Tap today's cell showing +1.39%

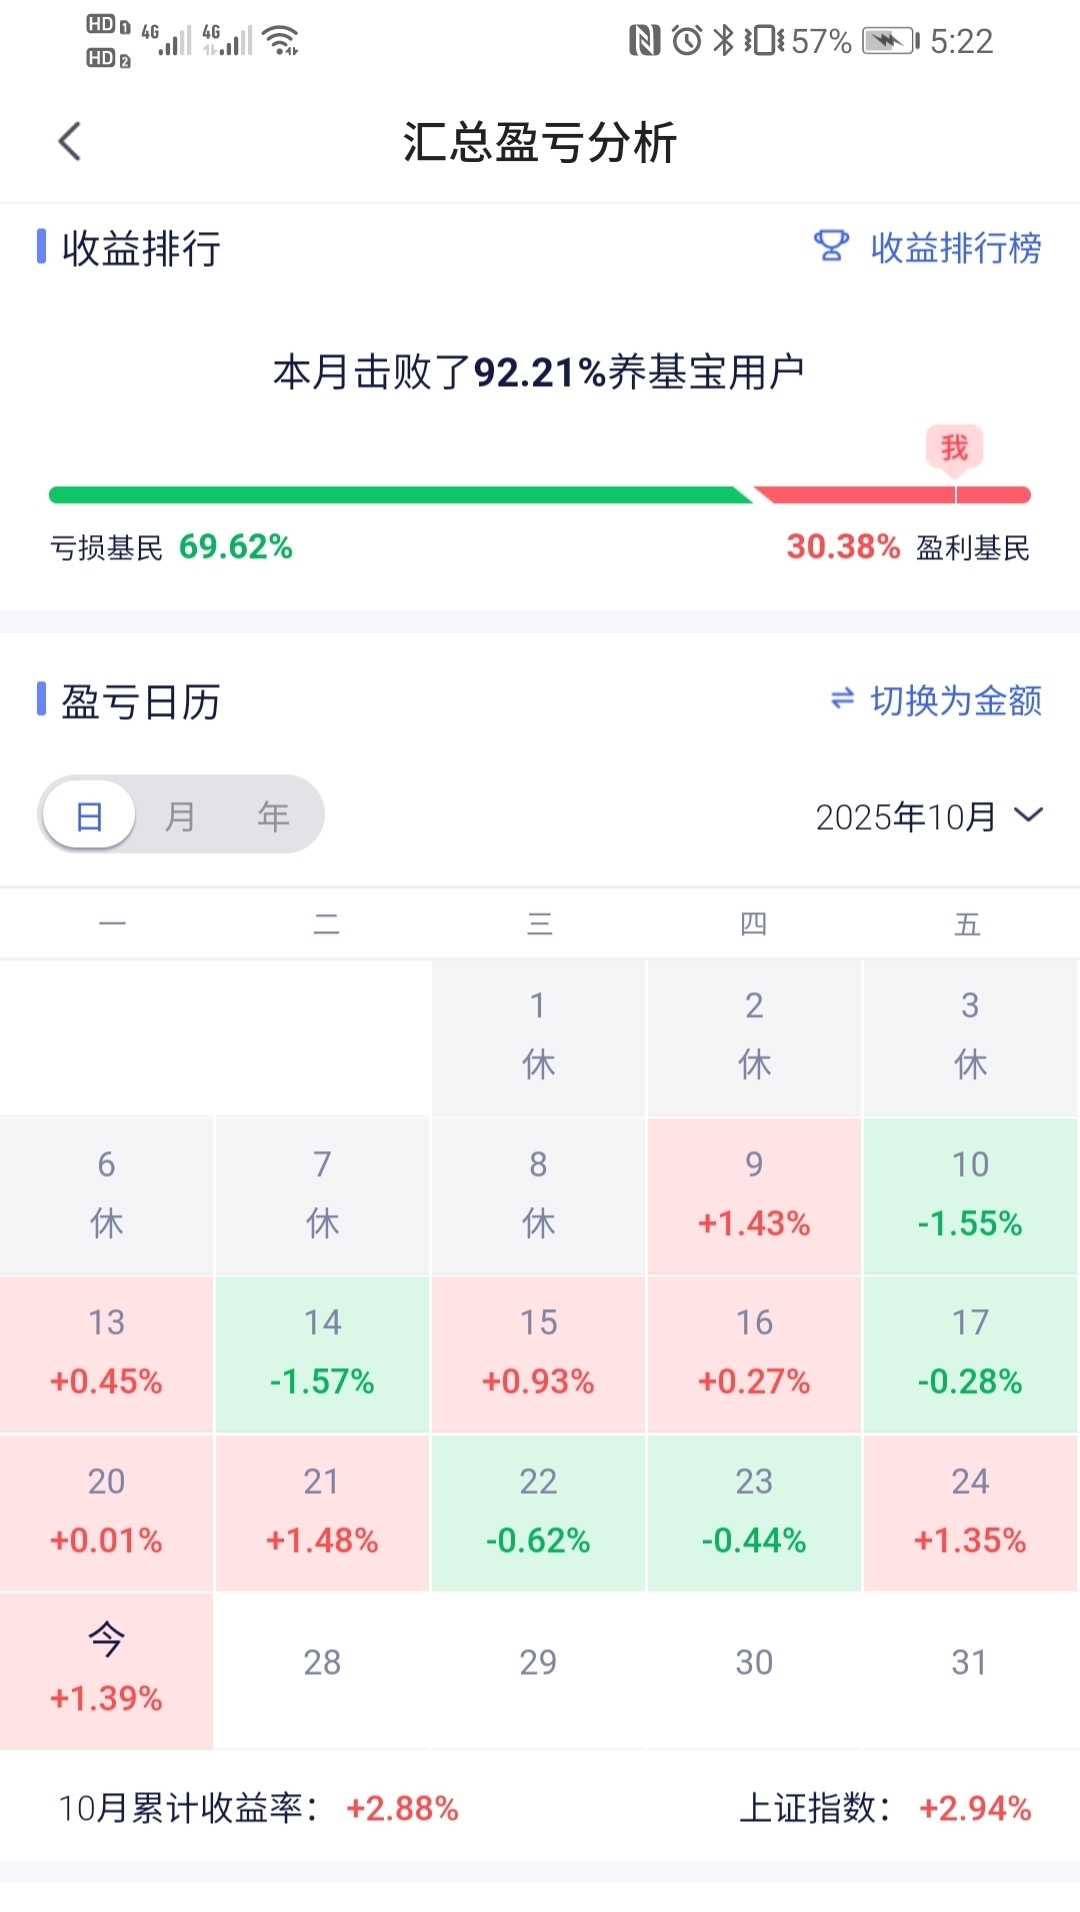[x=107, y=1670]
